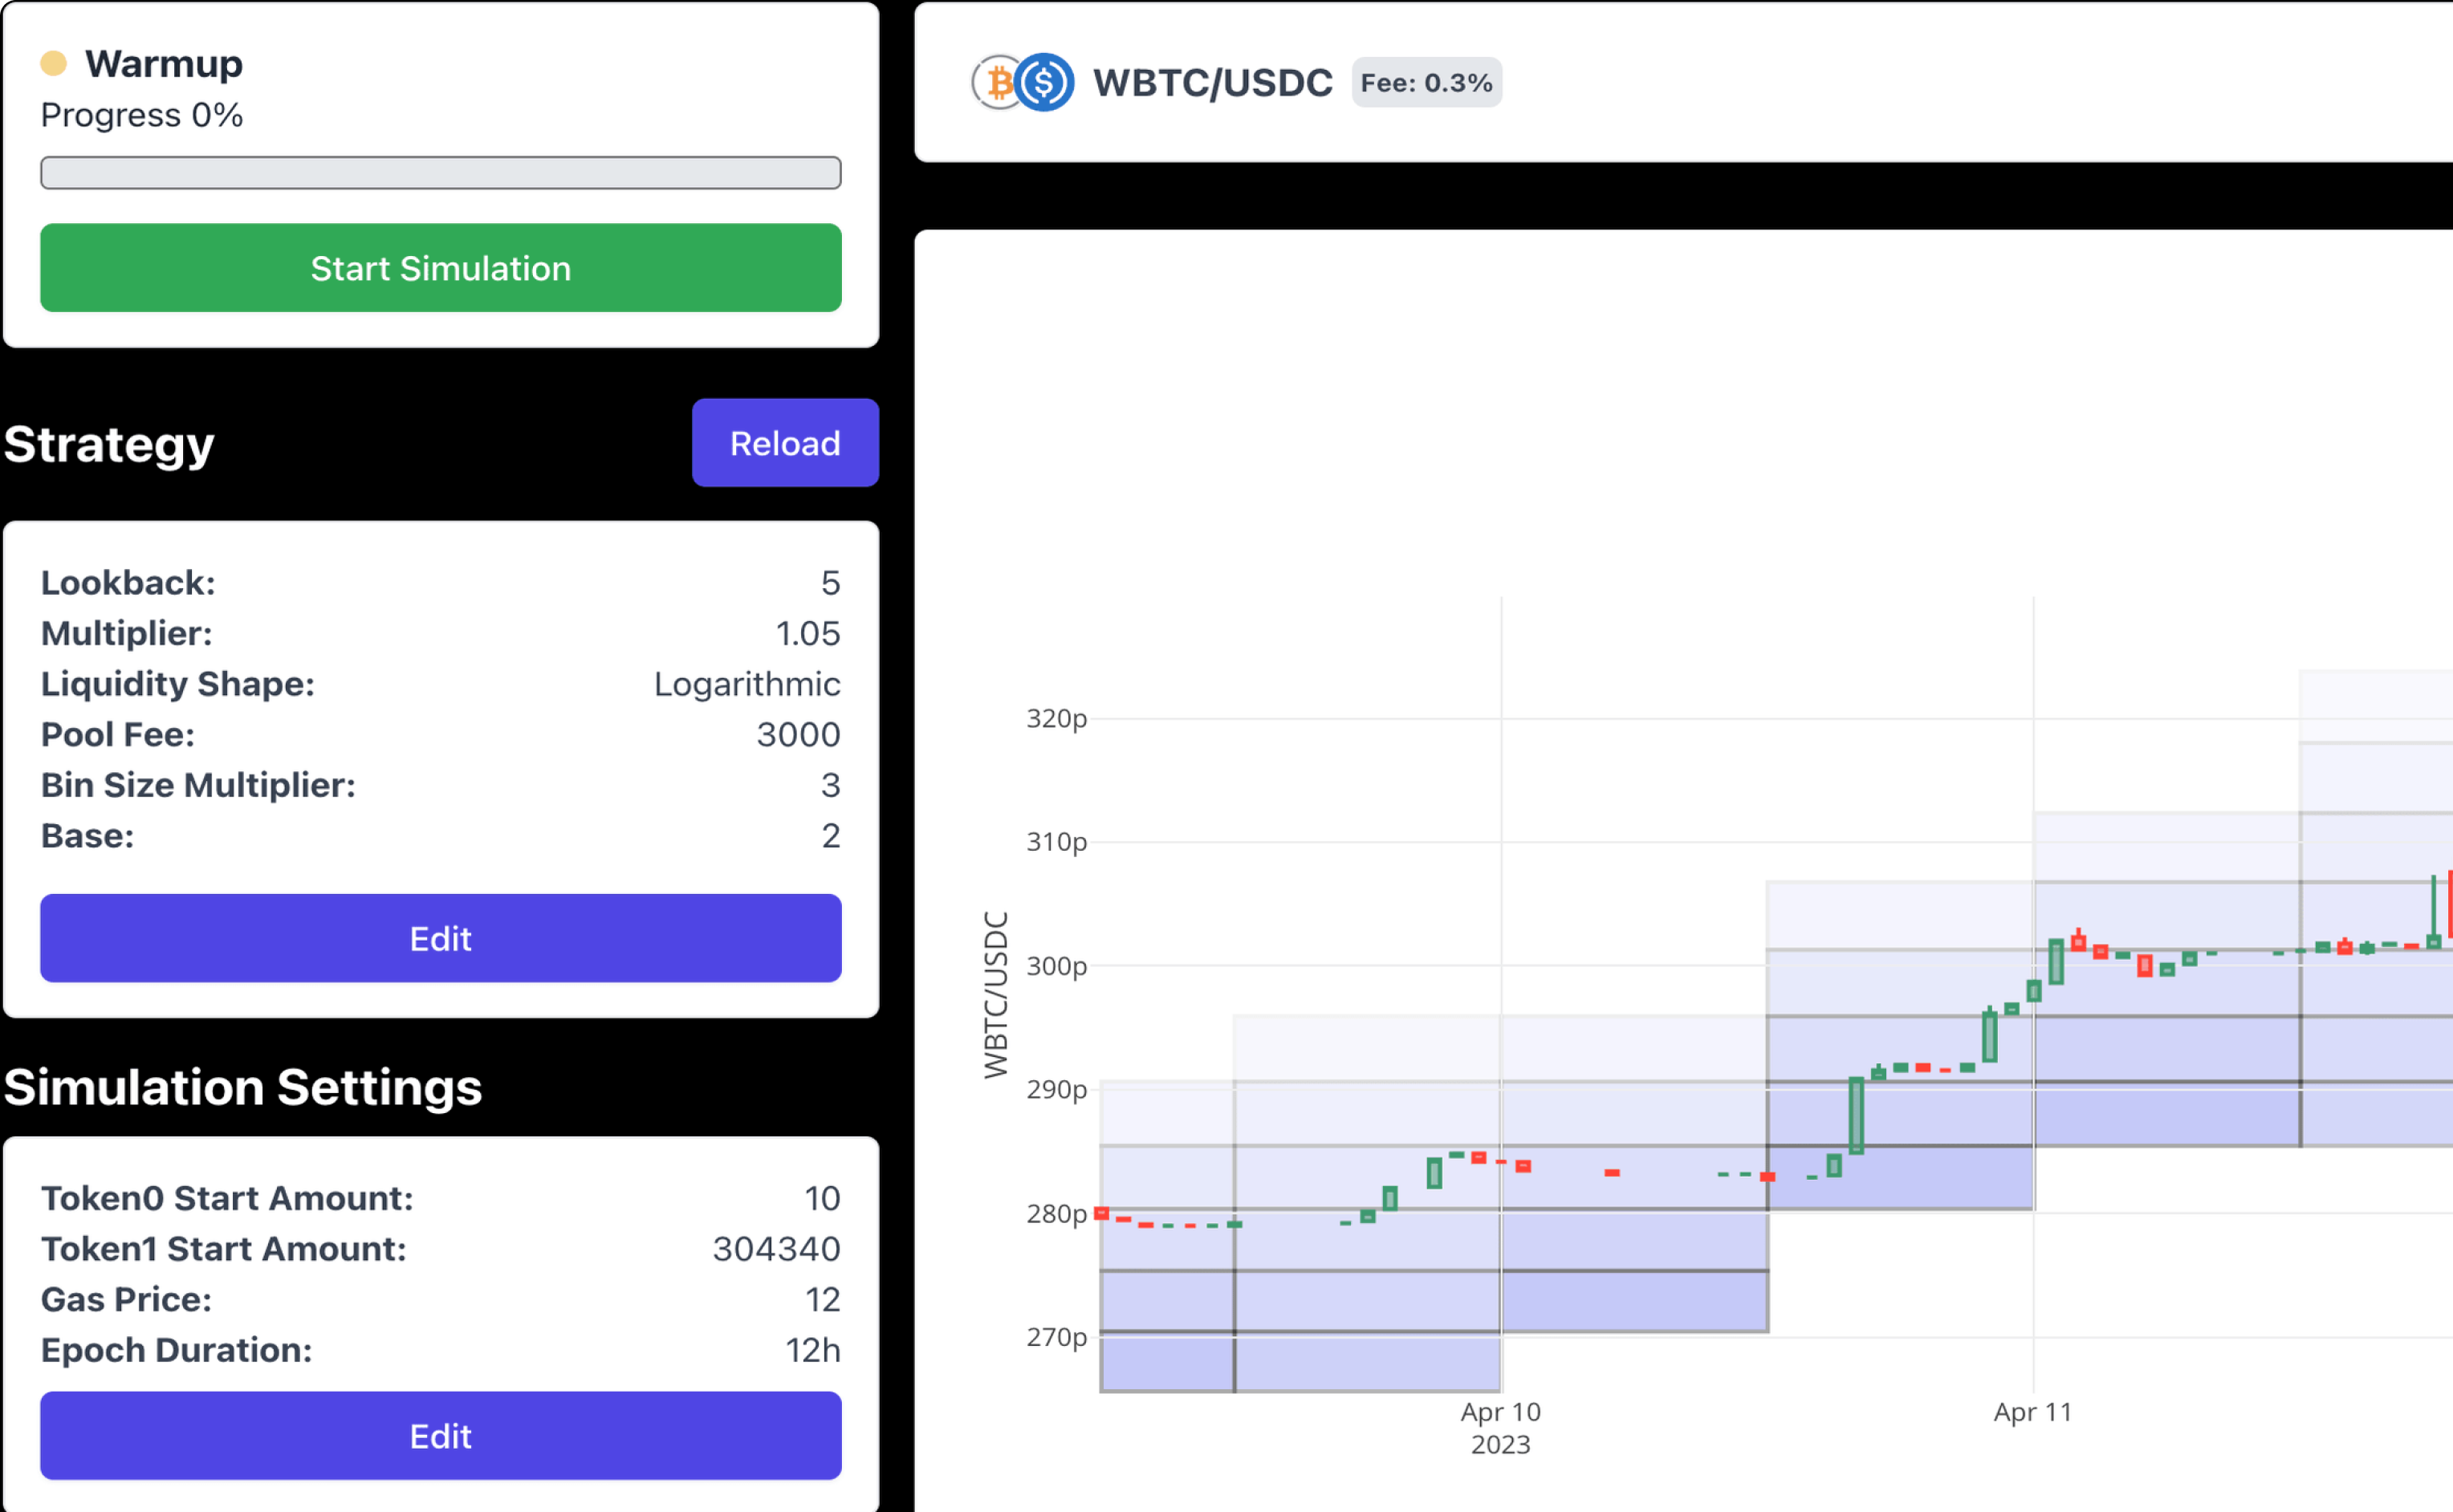The width and height of the screenshot is (2453, 1512).
Task: Click the Token0 Start Amount value 10
Action: [821, 1199]
